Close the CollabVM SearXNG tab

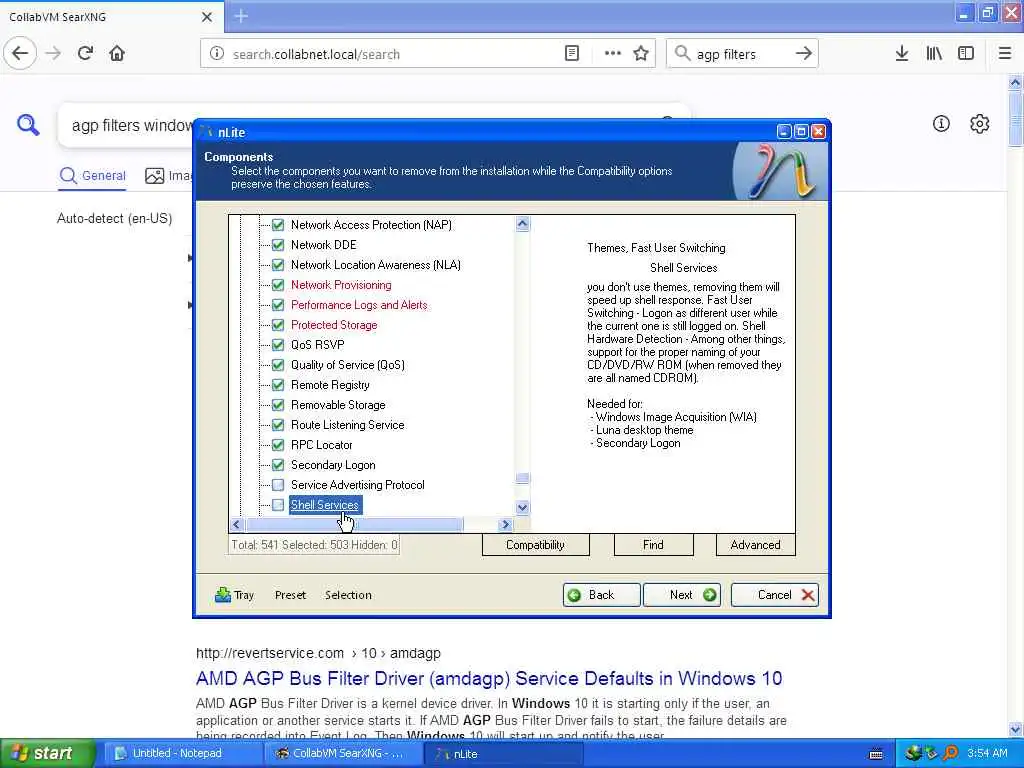click(x=207, y=17)
